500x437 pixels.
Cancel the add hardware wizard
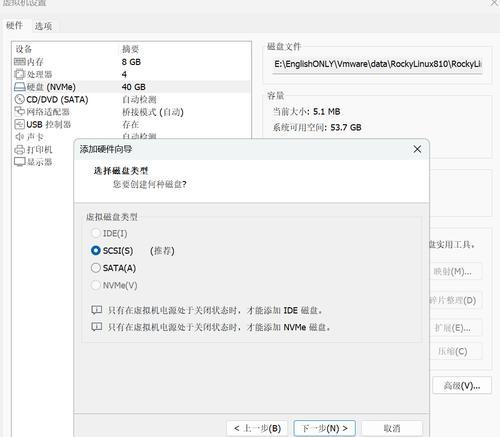tap(392, 428)
